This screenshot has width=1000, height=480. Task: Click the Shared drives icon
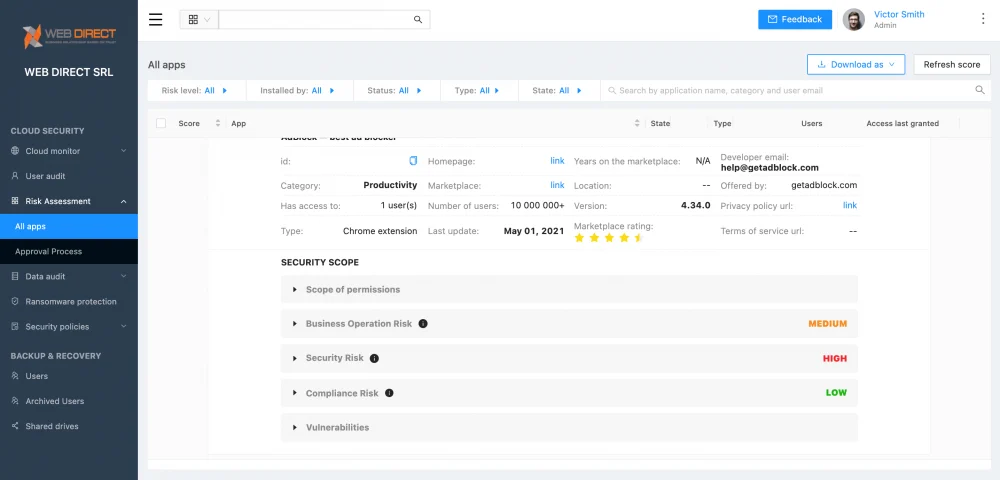(x=15, y=426)
